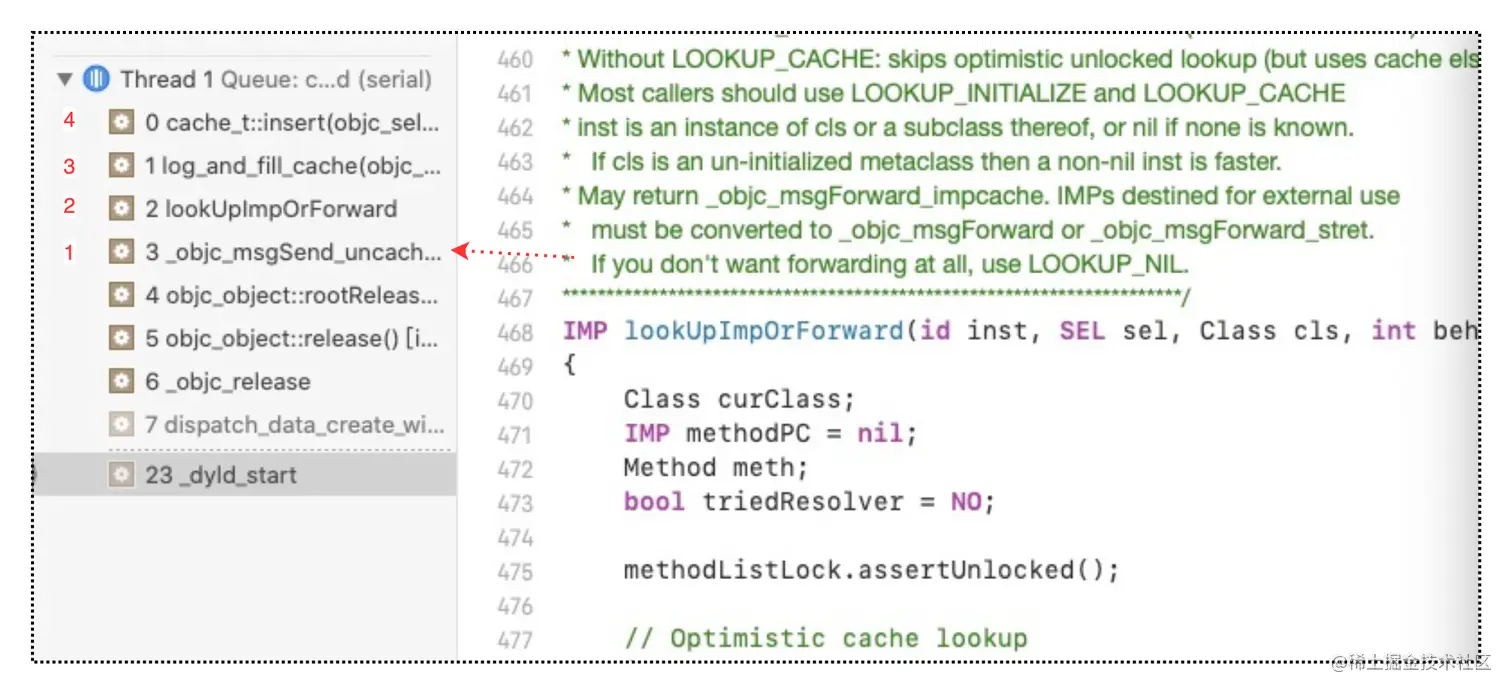The height and width of the screenshot is (693, 1512).
Task: Click the 'Class curClass;' declaration line
Action: tap(739, 399)
